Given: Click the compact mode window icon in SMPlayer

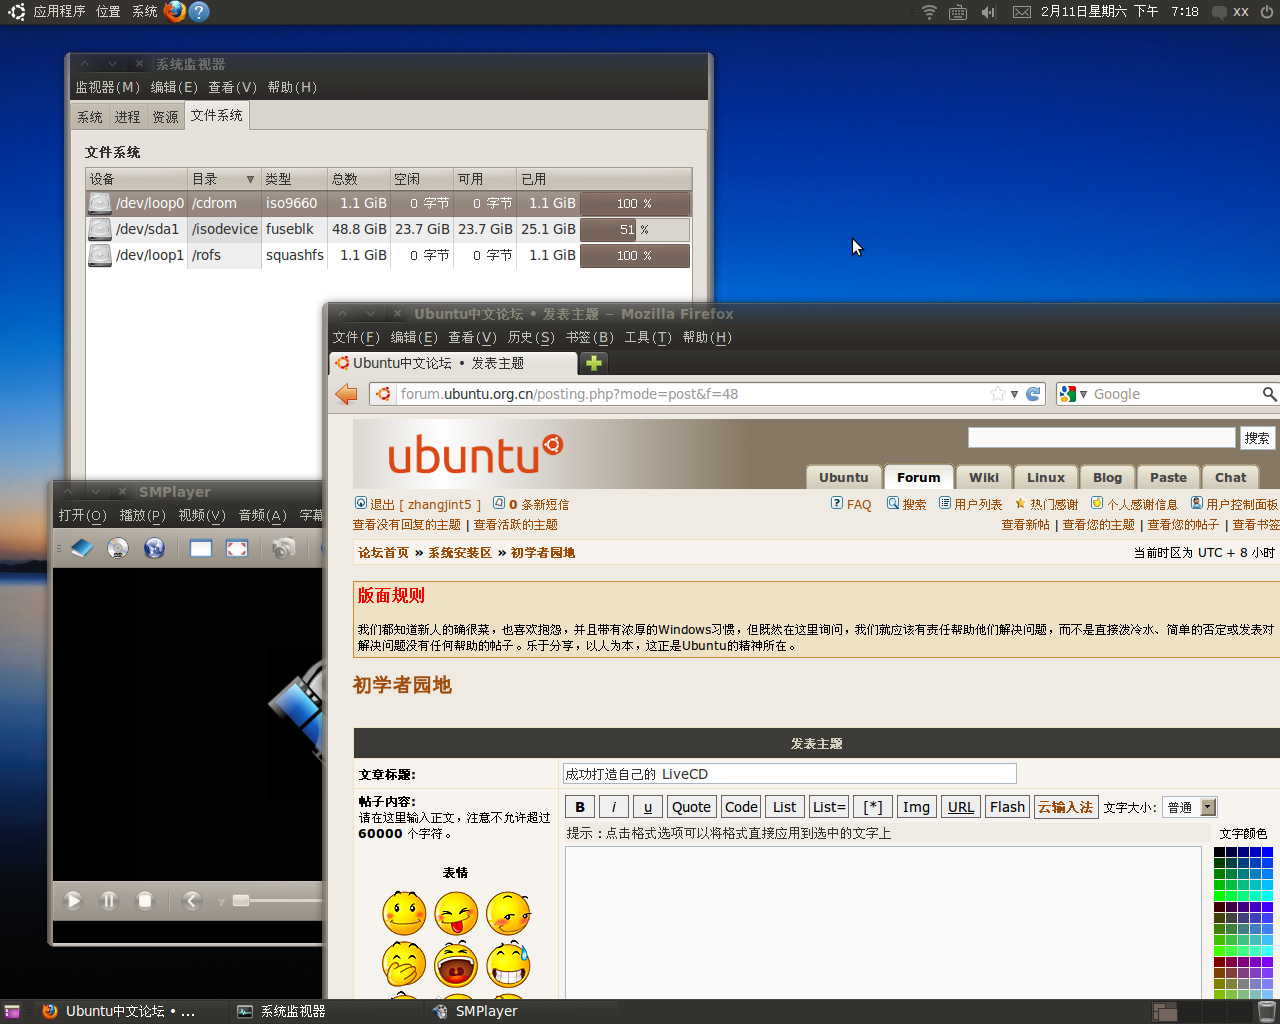Looking at the screenshot, I should pyautogui.click(x=201, y=548).
